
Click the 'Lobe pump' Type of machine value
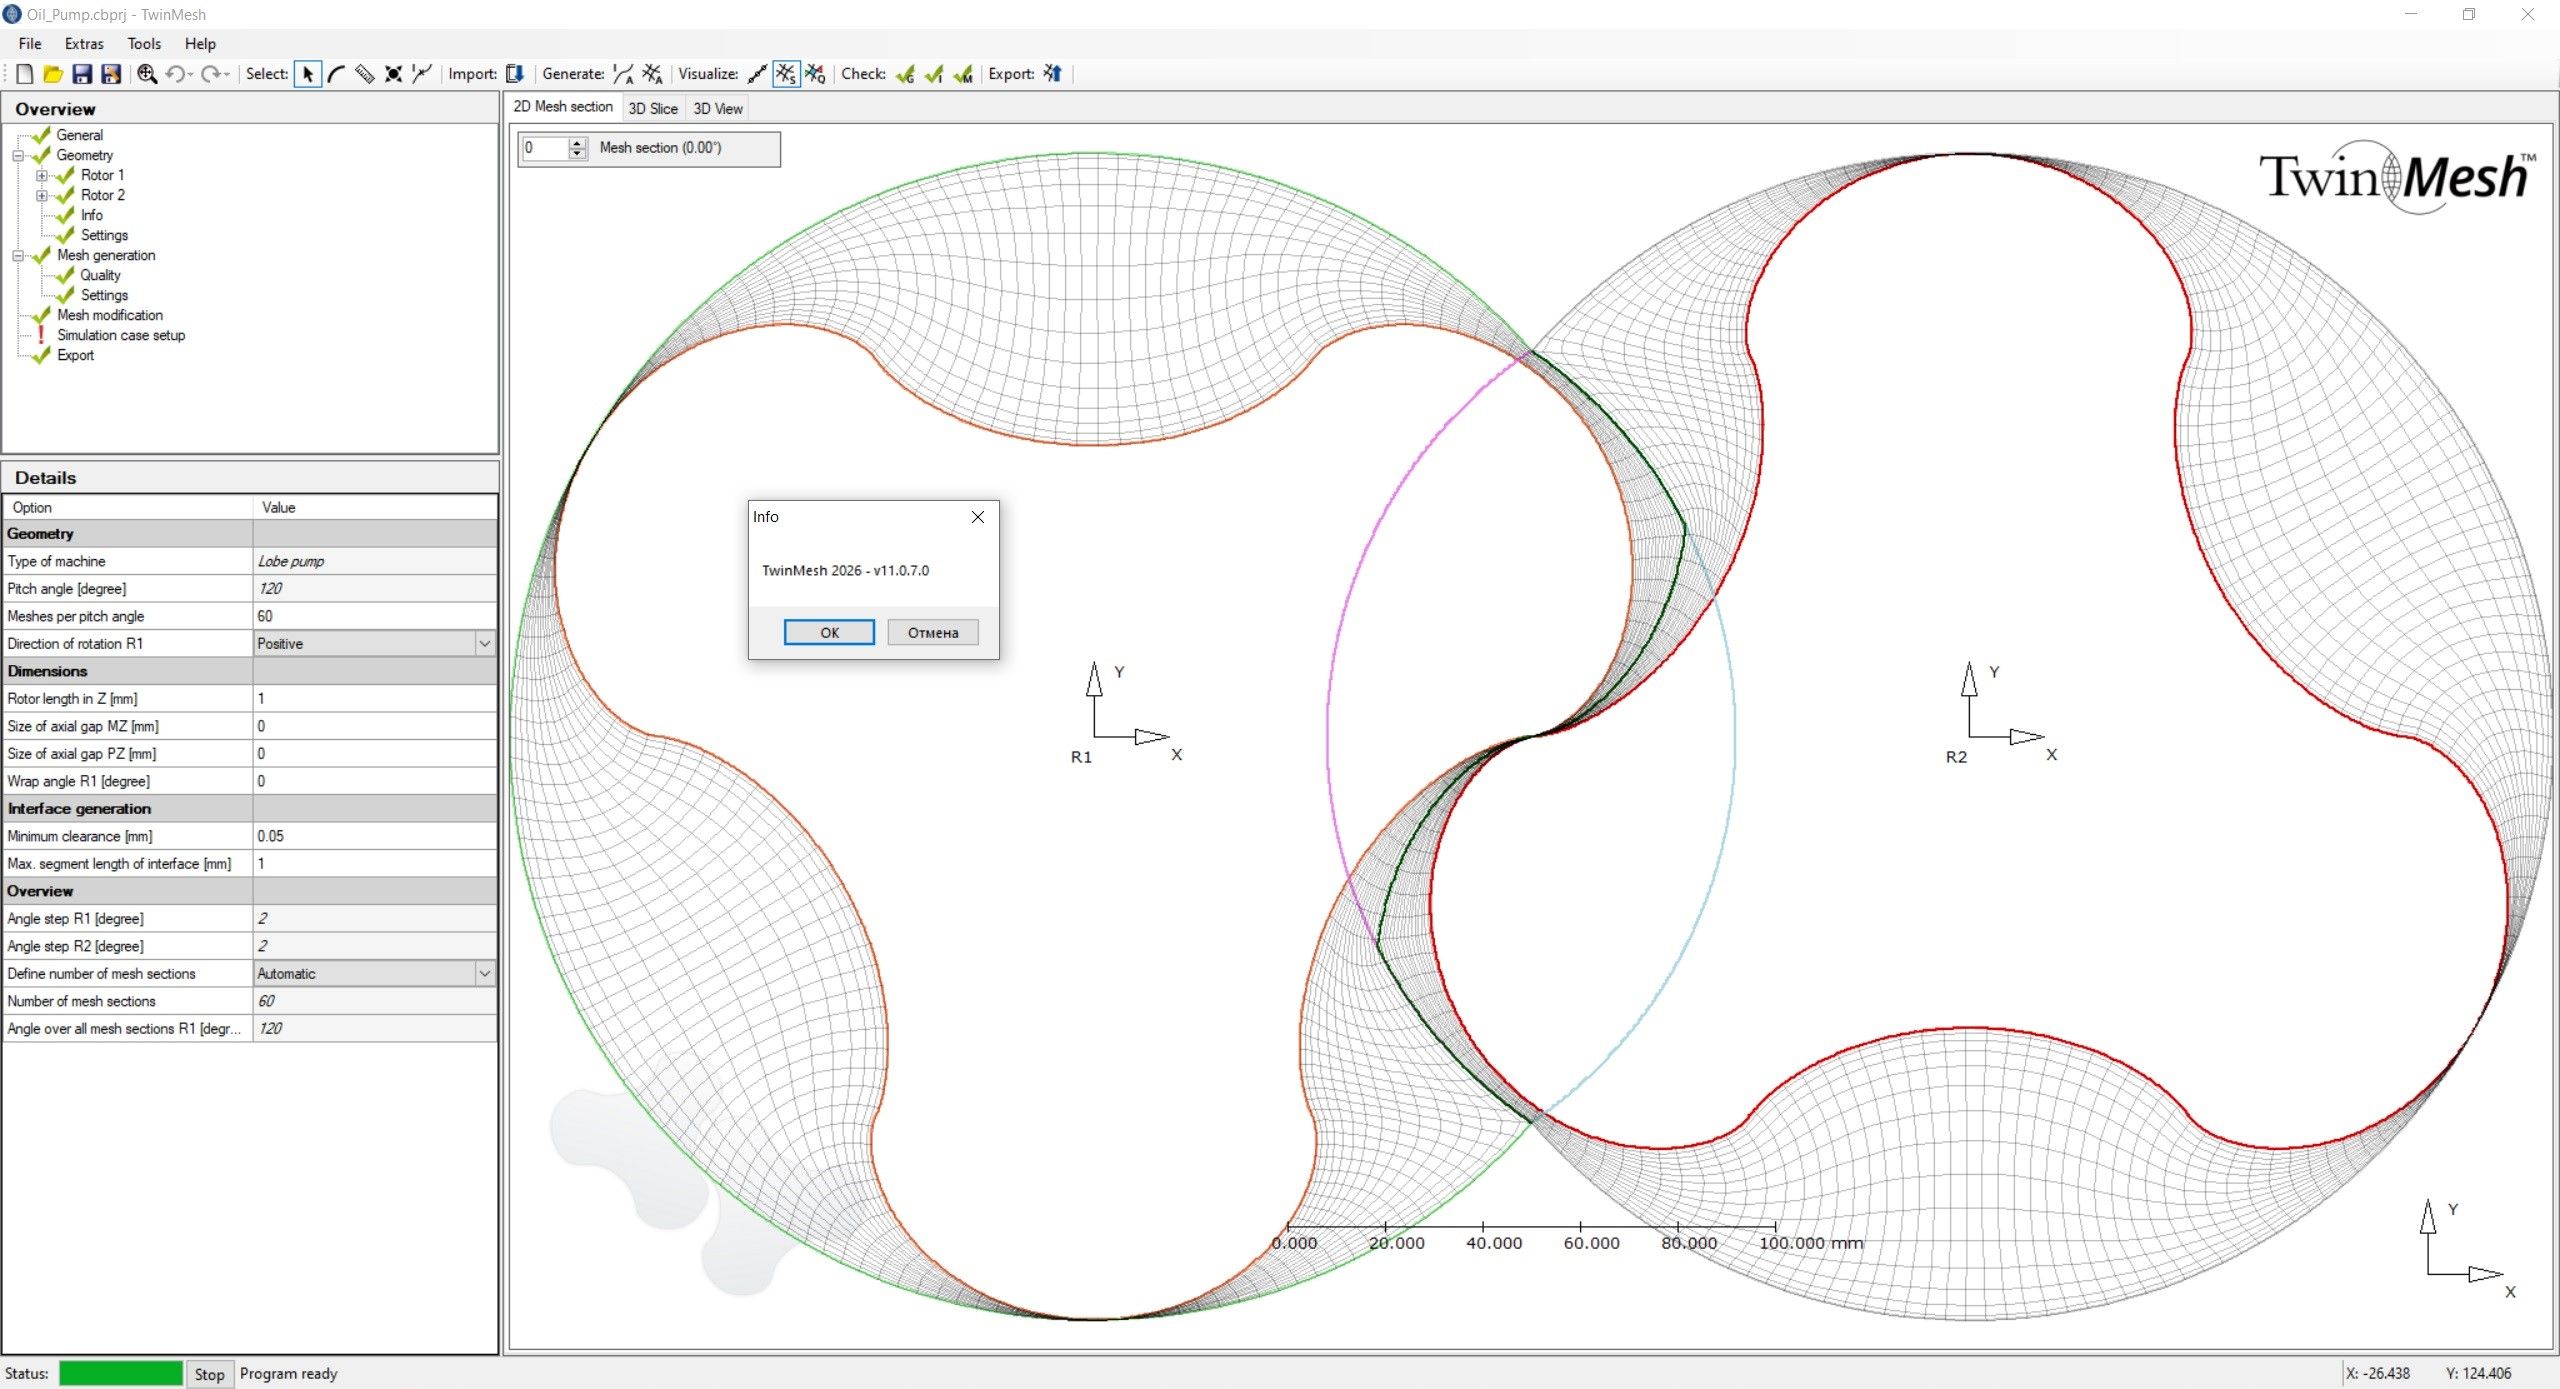tap(375, 561)
